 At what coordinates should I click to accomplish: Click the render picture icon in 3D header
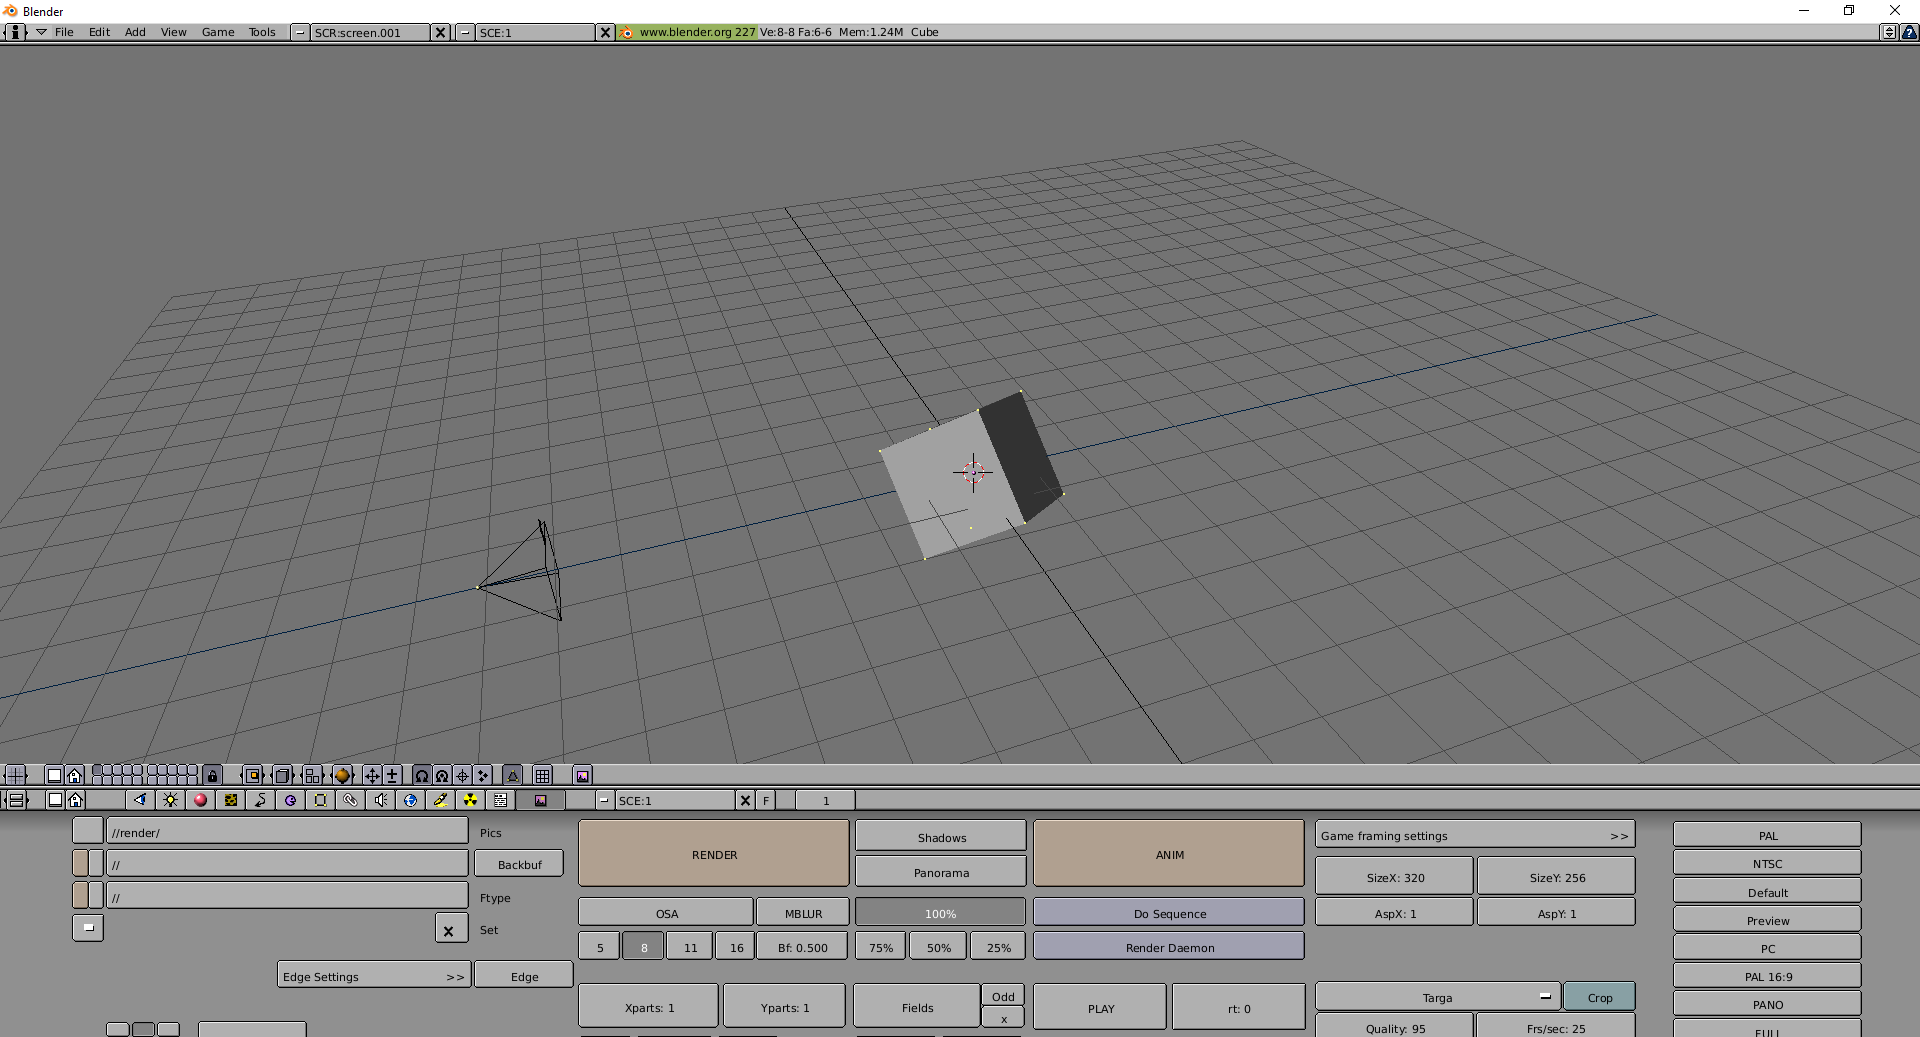click(583, 775)
